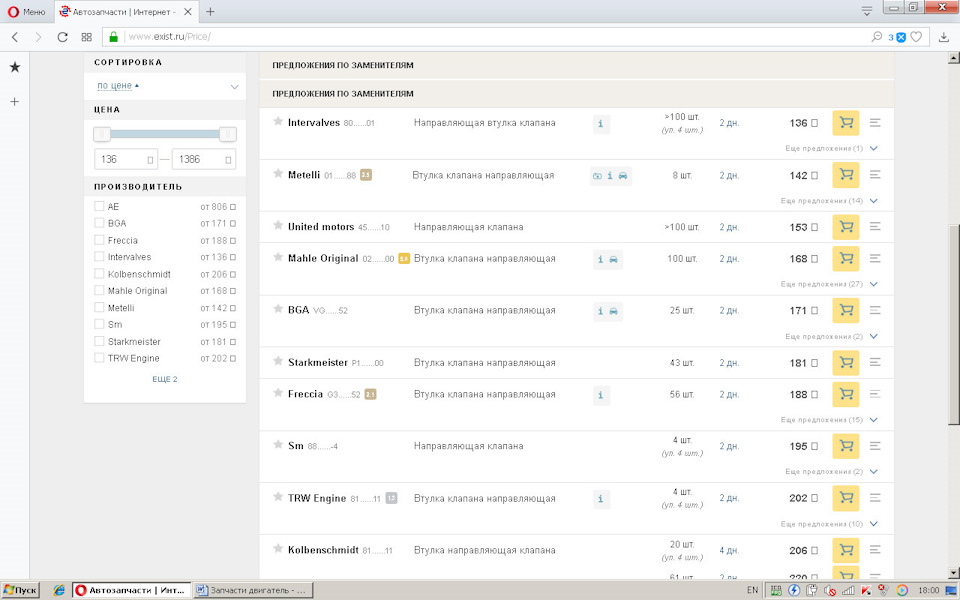Tick the Kolbenschmidt manufacturer checkbox
Viewport: 960px width, 600px height.
click(x=99, y=274)
